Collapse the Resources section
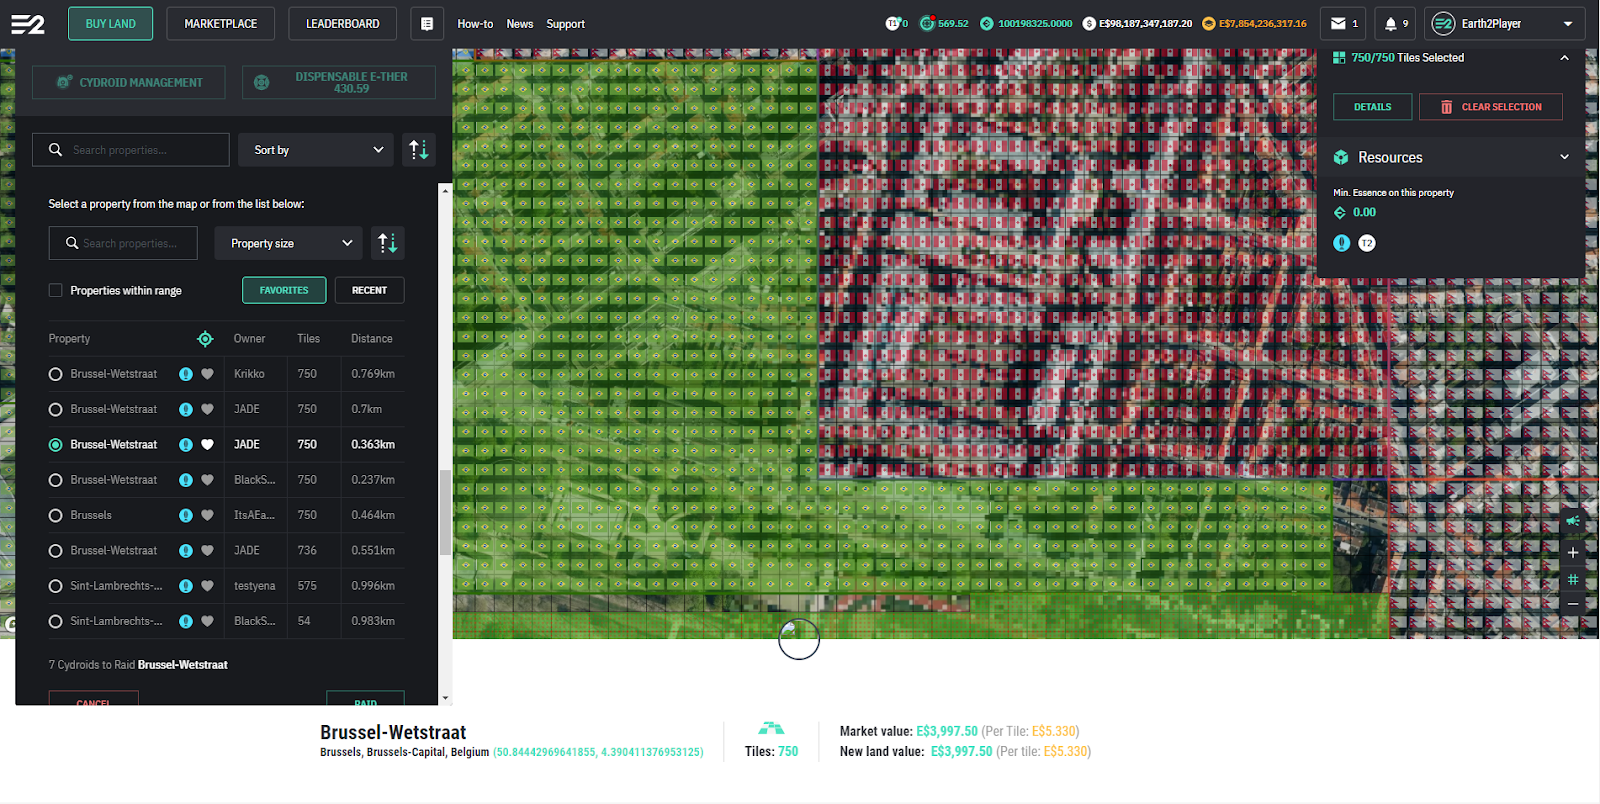The width and height of the screenshot is (1600, 804). tap(1564, 157)
